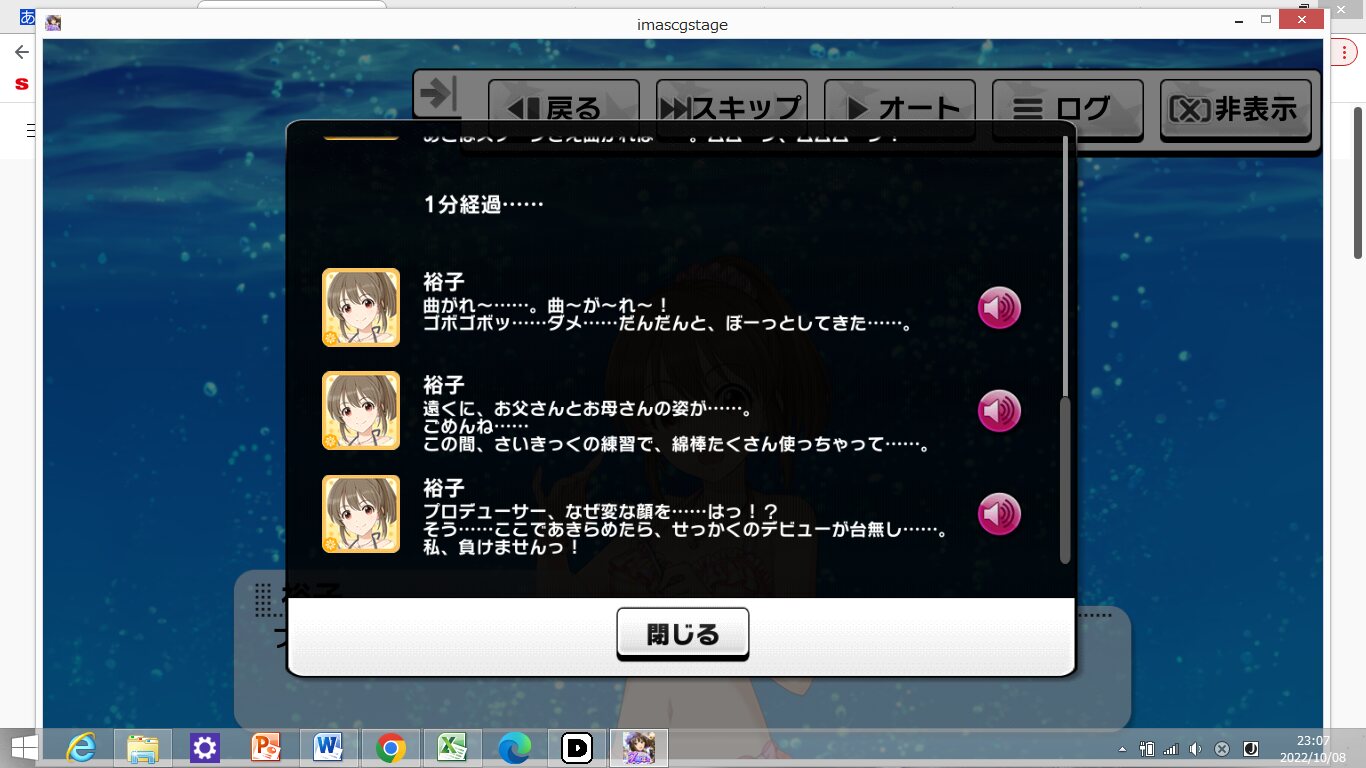The width and height of the screenshot is (1366, 768).
Task: Click the "imascgstage" window title text
Action: pyautogui.click(x=682, y=25)
